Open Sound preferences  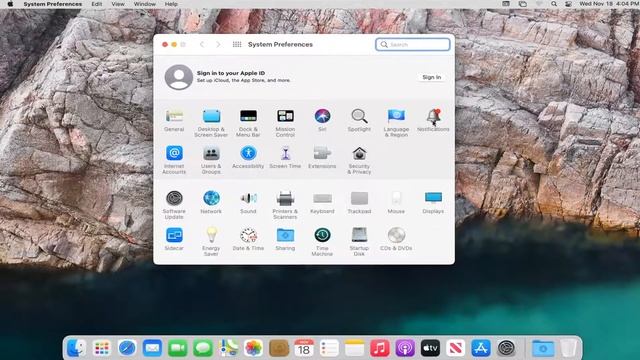248,202
